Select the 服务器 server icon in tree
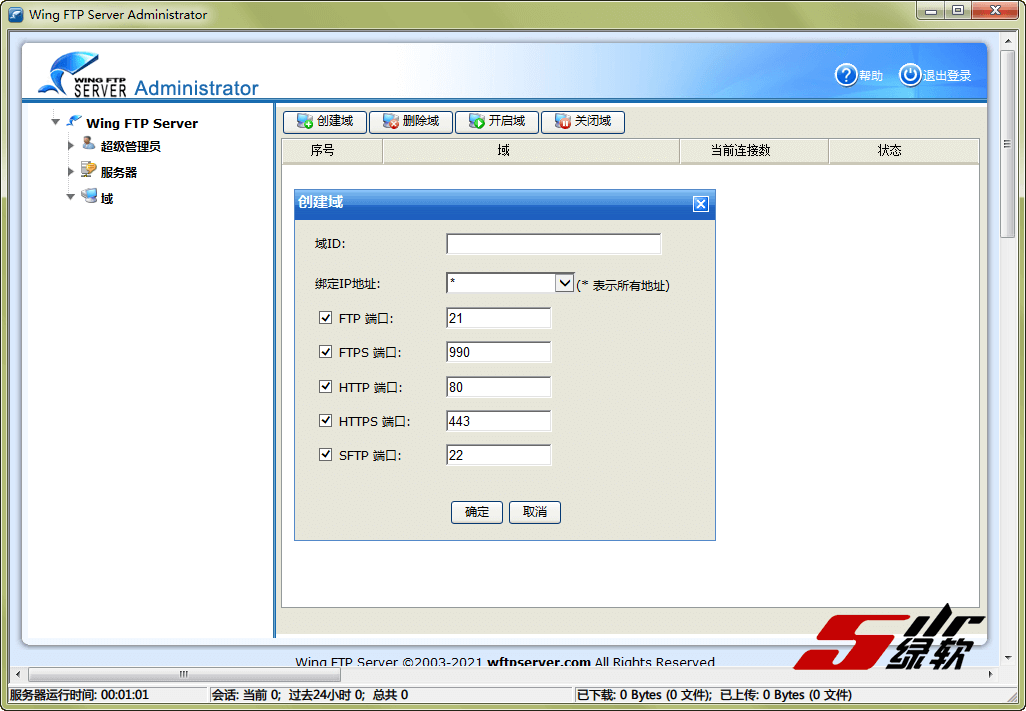The image size is (1026, 711). tap(89, 171)
